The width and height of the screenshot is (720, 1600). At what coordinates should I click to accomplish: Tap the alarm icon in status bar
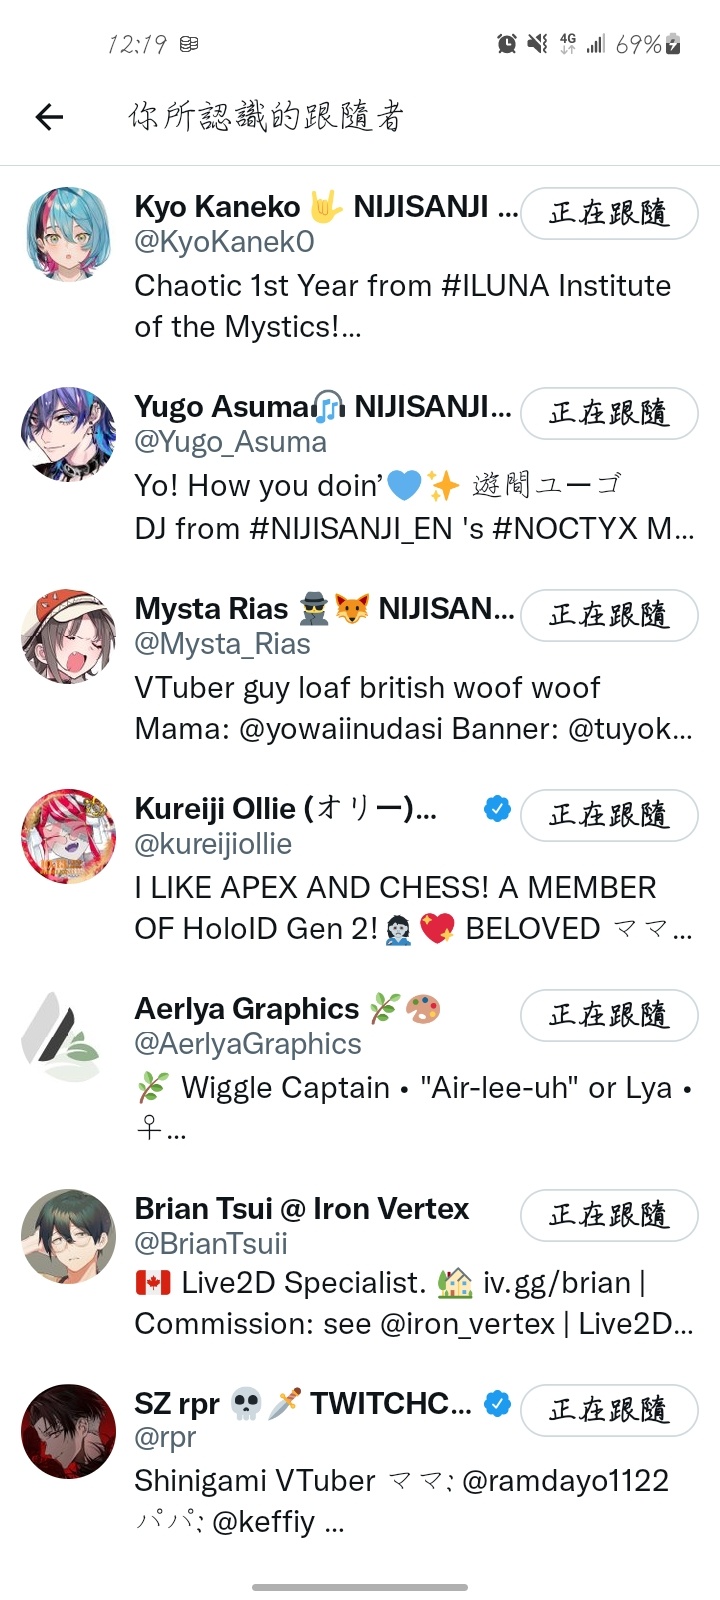507,44
